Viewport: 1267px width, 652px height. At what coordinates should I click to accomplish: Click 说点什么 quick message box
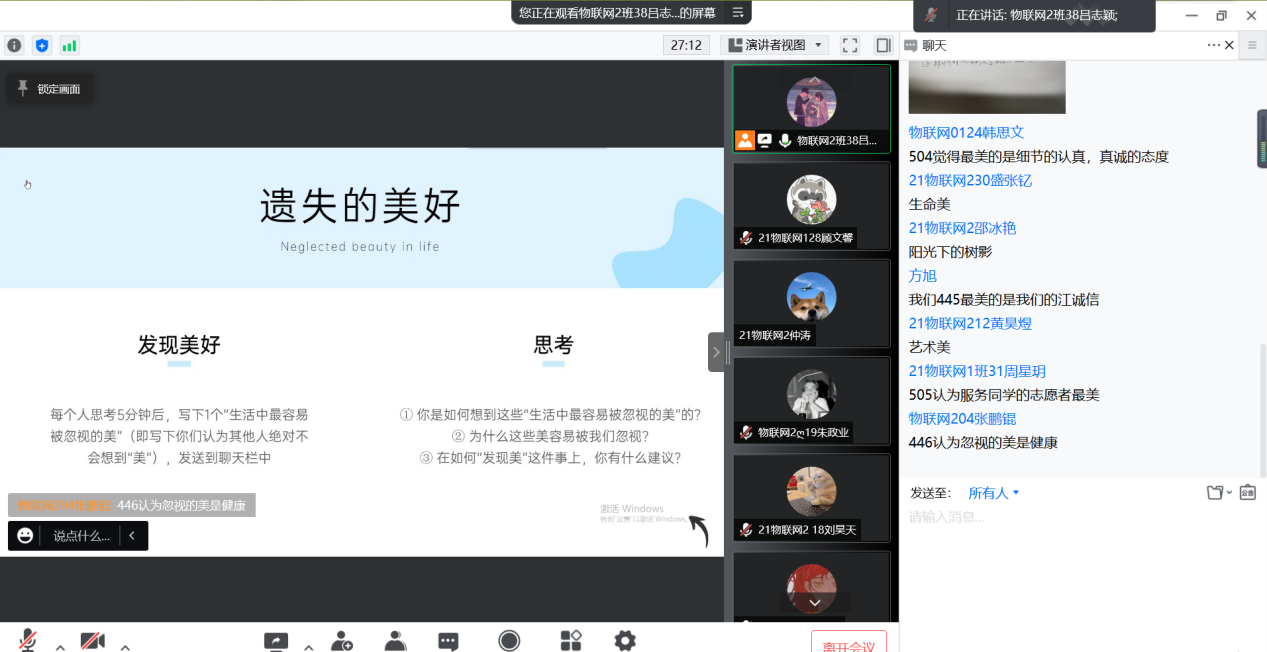pos(81,536)
